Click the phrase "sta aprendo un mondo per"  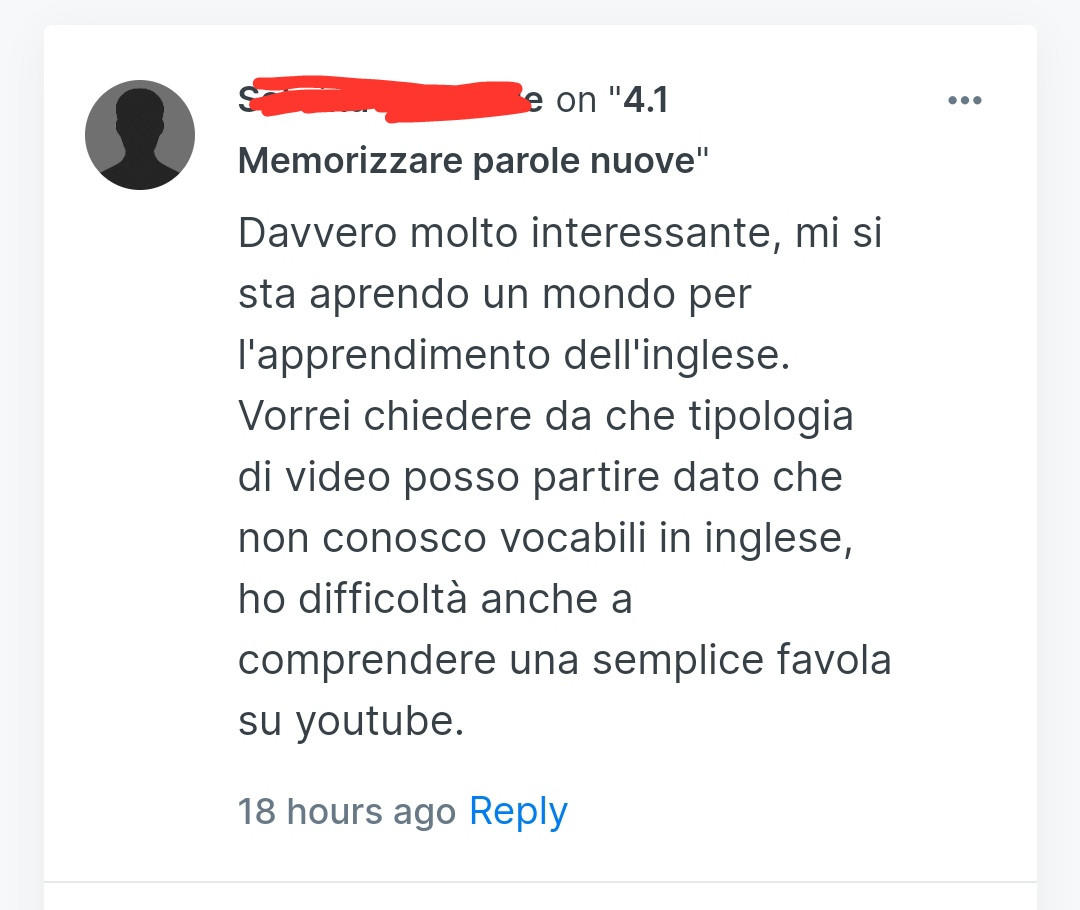tap(495, 295)
